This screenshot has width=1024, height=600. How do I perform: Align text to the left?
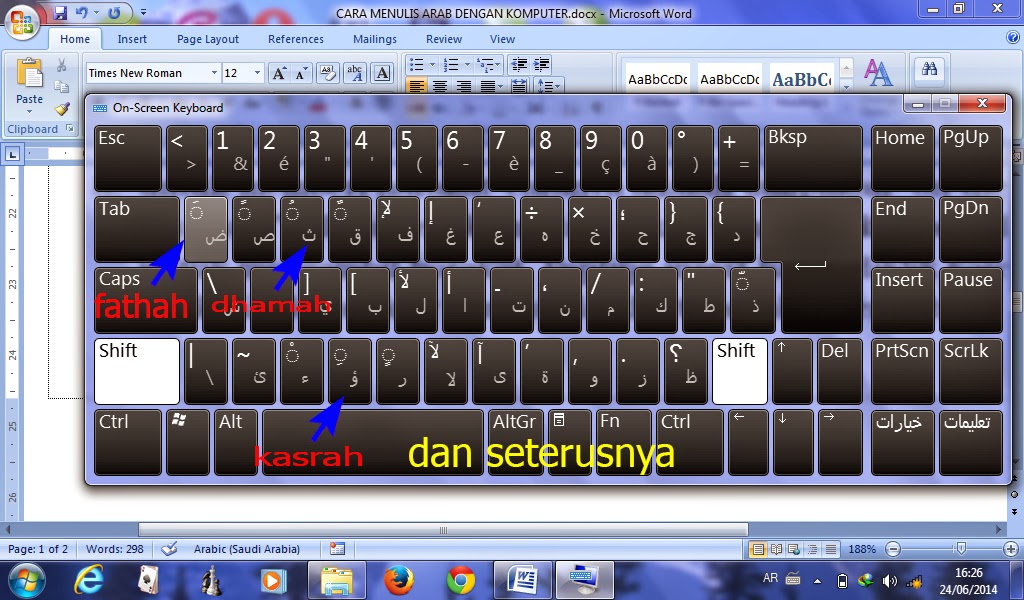[x=416, y=86]
